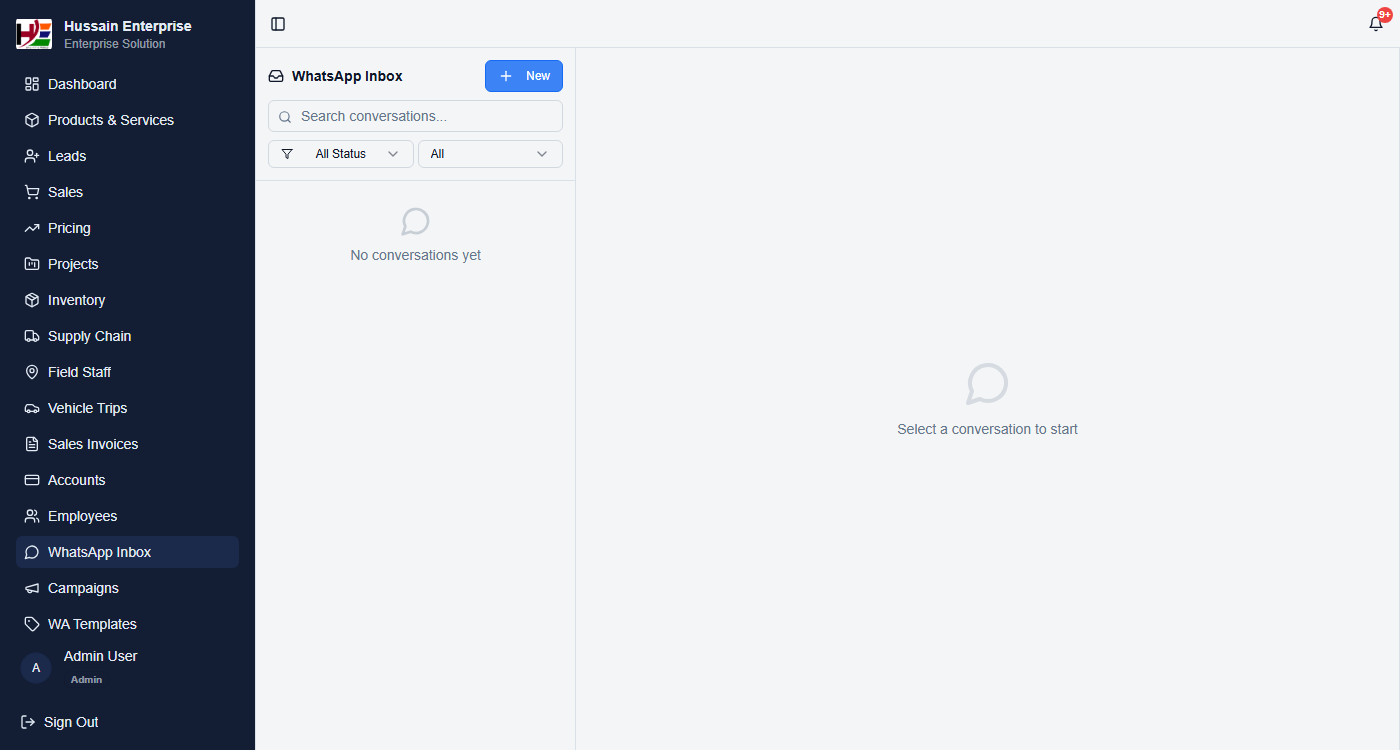Click the Hussain Enterprise logo
This screenshot has height=750, width=1400.
(34, 34)
